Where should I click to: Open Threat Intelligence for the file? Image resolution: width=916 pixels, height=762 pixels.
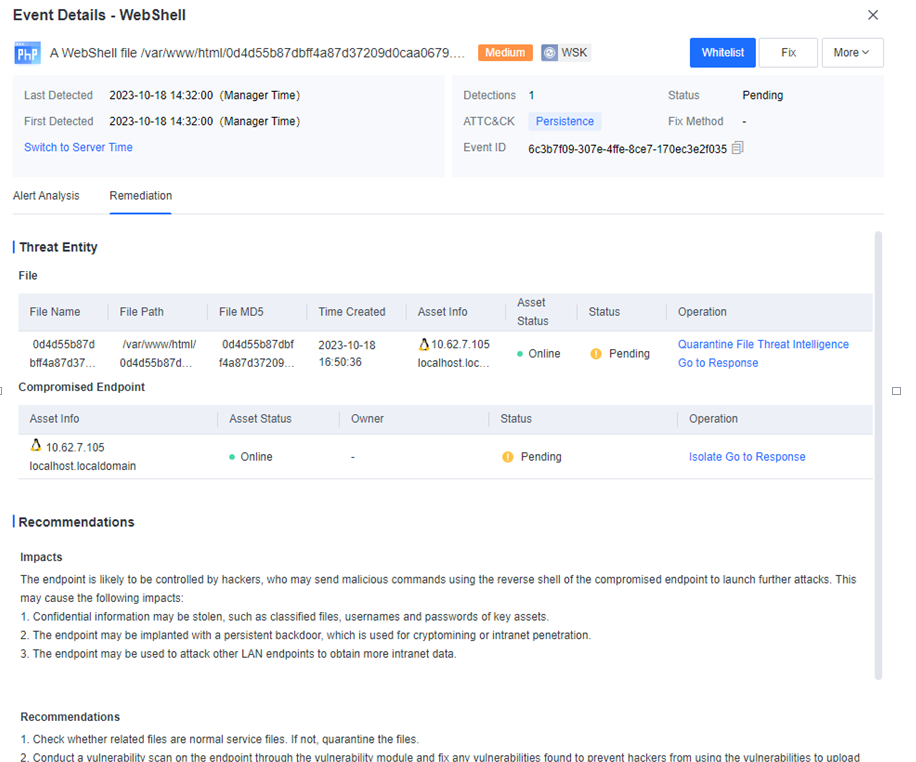tap(803, 344)
